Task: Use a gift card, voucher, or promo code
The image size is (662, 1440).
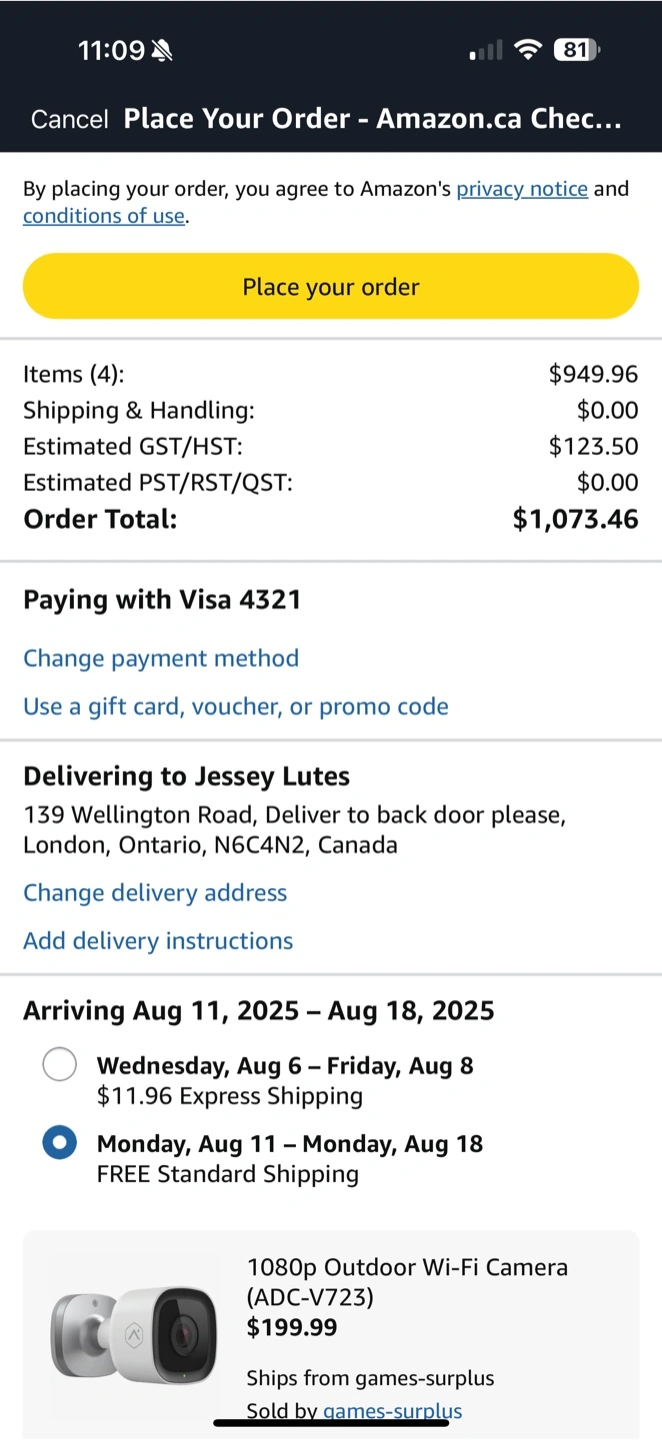Action: tap(236, 707)
